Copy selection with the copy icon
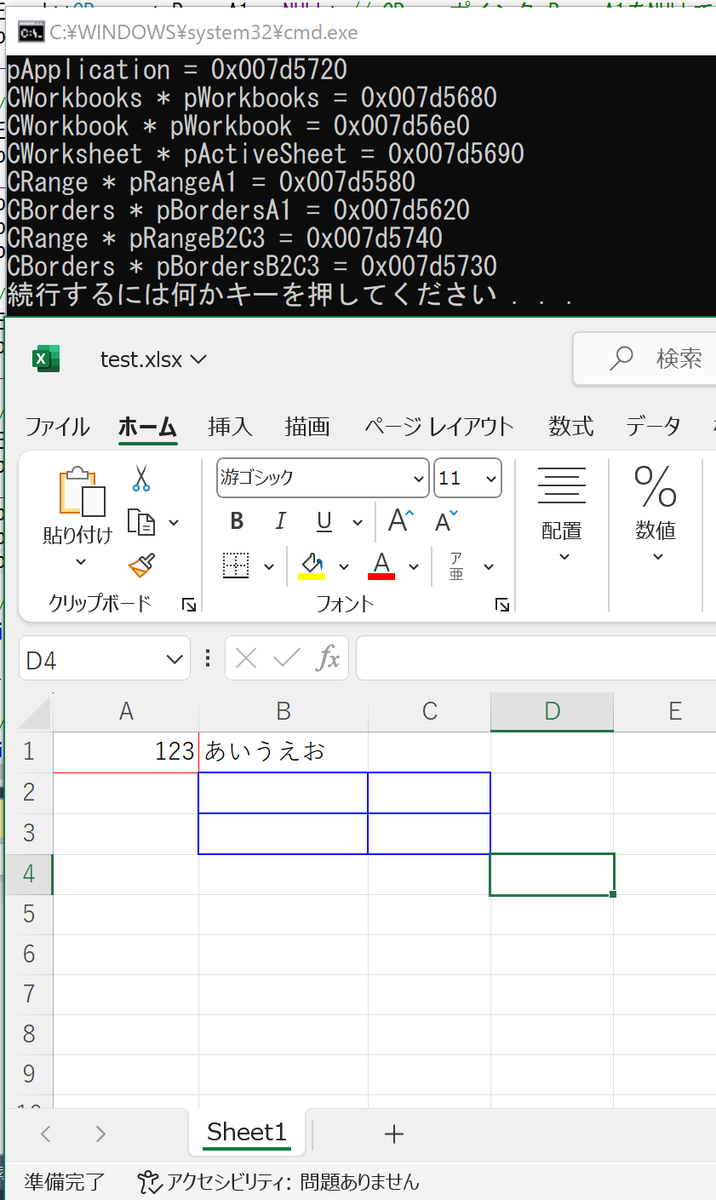The image size is (716, 1200). coord(142,522)
